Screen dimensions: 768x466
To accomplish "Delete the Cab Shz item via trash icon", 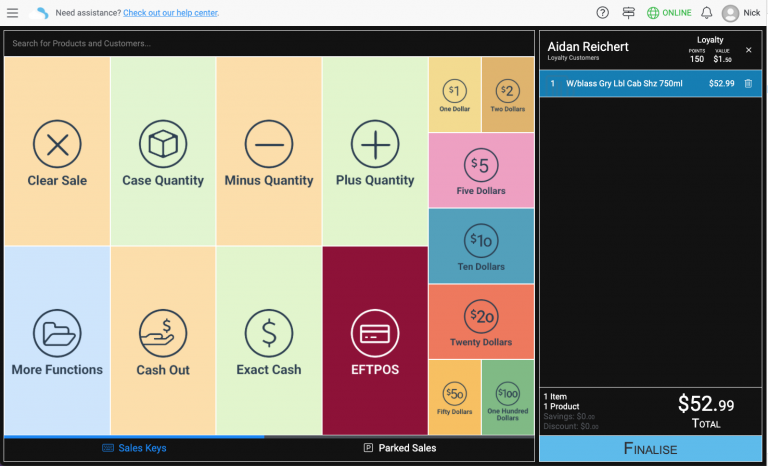I will [748, 83].
